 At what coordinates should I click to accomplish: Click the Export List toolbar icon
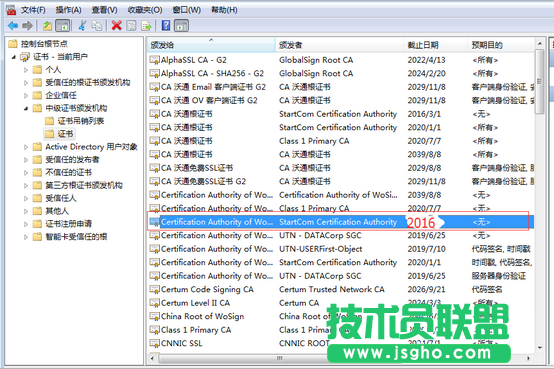(x=146, y=25)
